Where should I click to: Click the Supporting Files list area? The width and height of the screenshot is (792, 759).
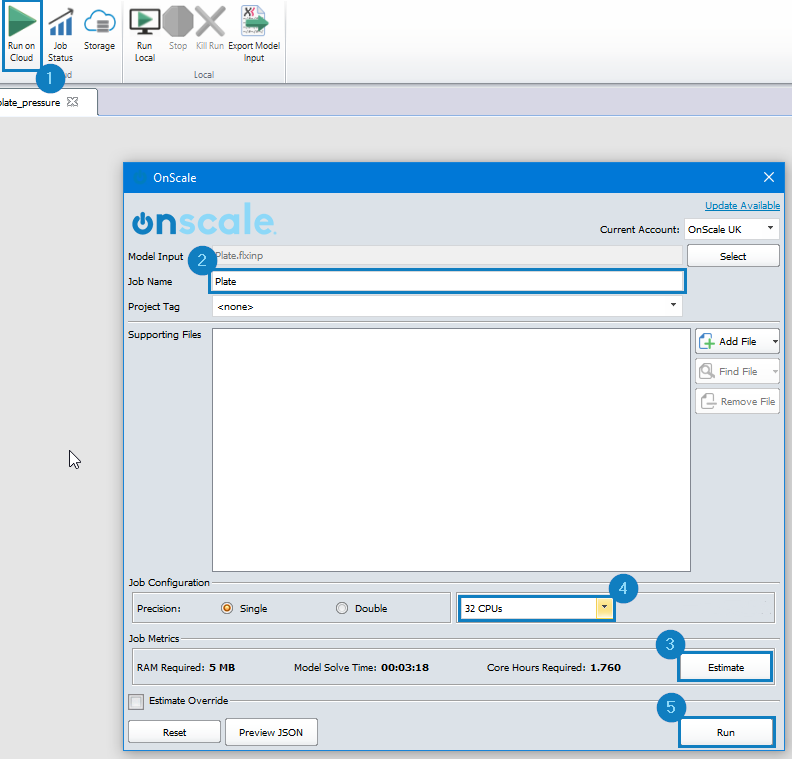451,450
